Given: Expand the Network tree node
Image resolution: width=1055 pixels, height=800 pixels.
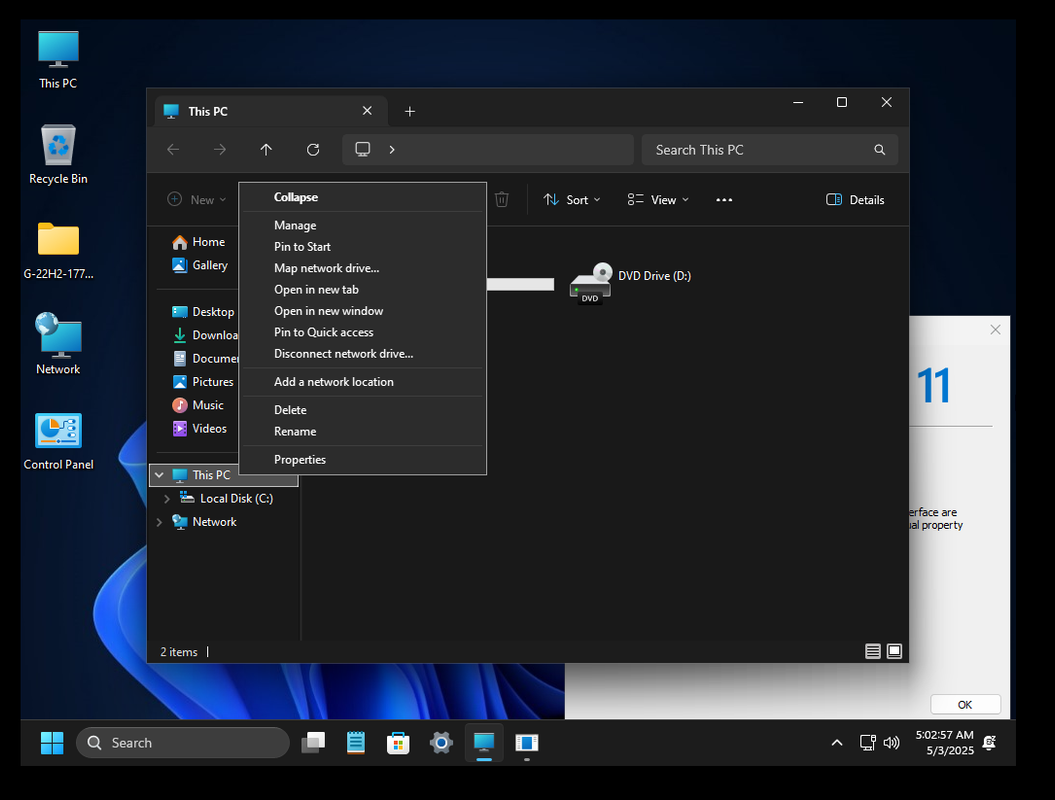Looking at the screenshot, I should [159, 522].
